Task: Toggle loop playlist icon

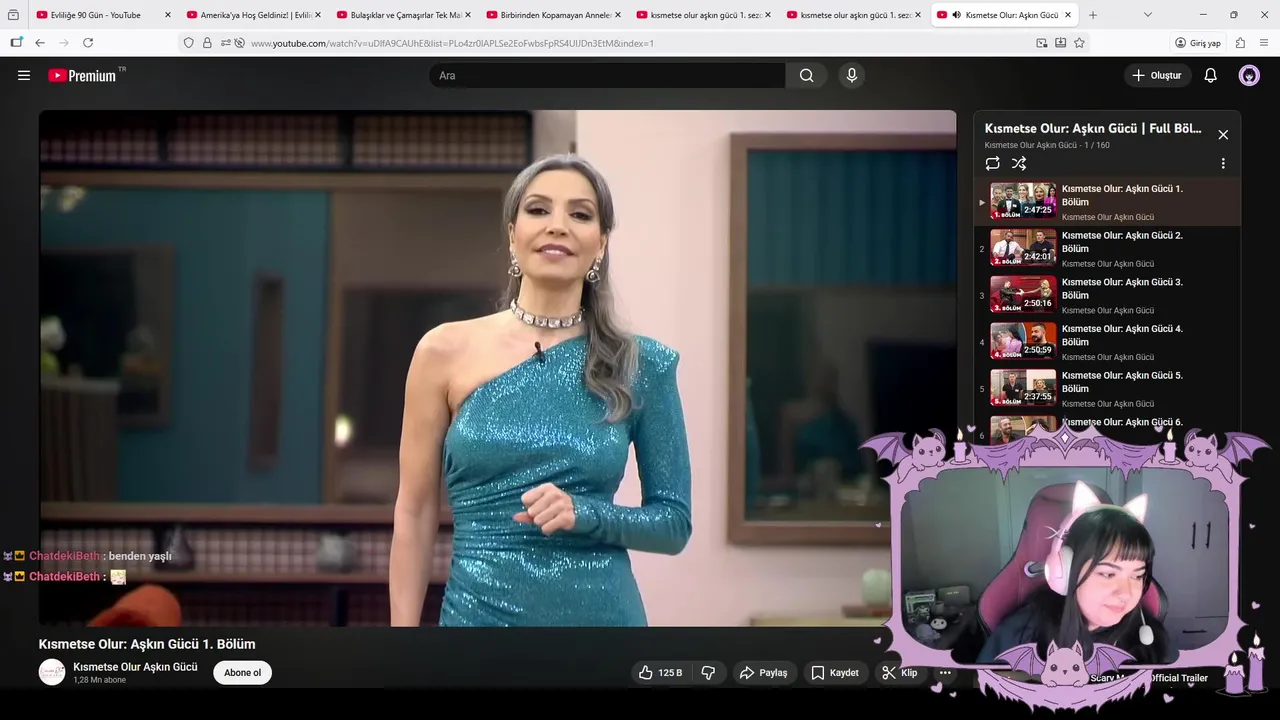Action: tap(992, 163)
